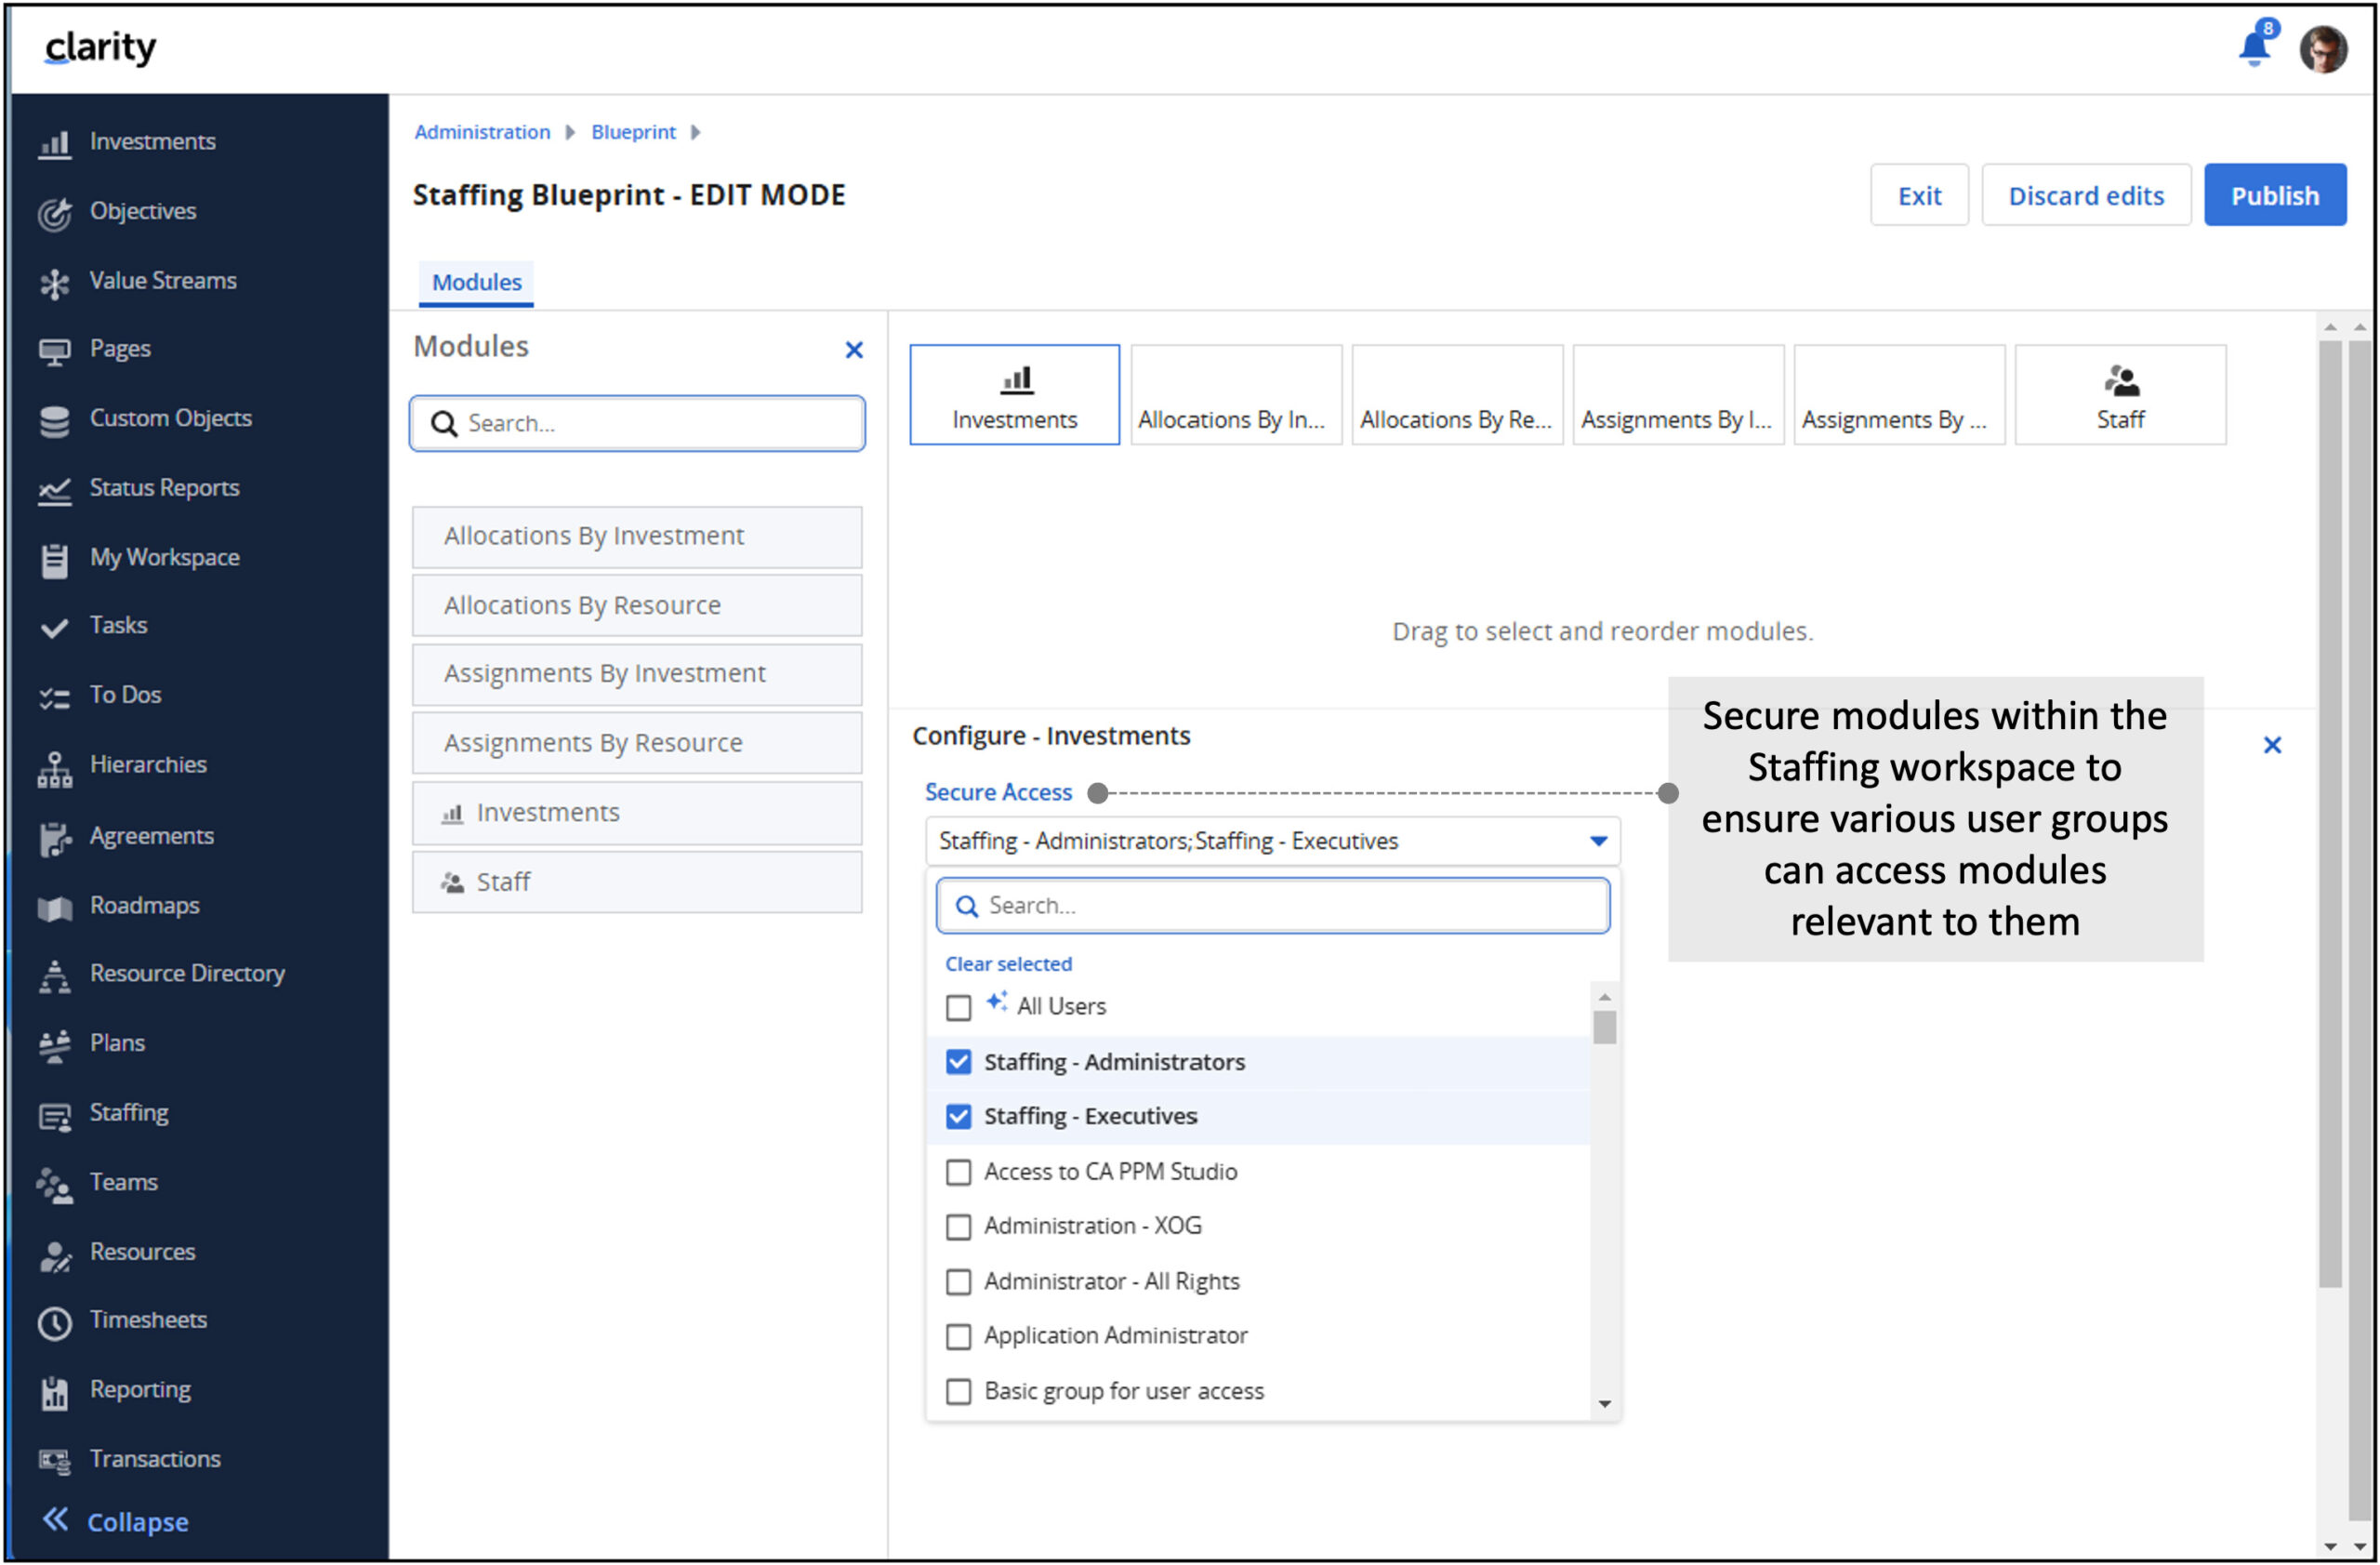
Task: Collapse the sidebar navigation
Action: coord(115,1521)
